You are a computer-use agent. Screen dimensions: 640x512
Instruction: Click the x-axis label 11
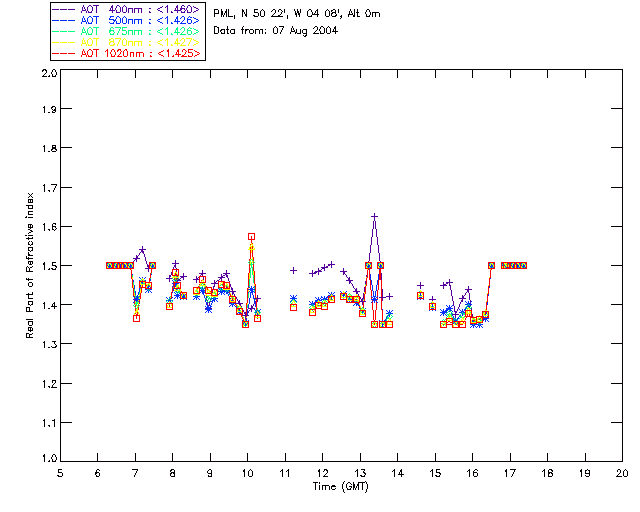(285, 473)
